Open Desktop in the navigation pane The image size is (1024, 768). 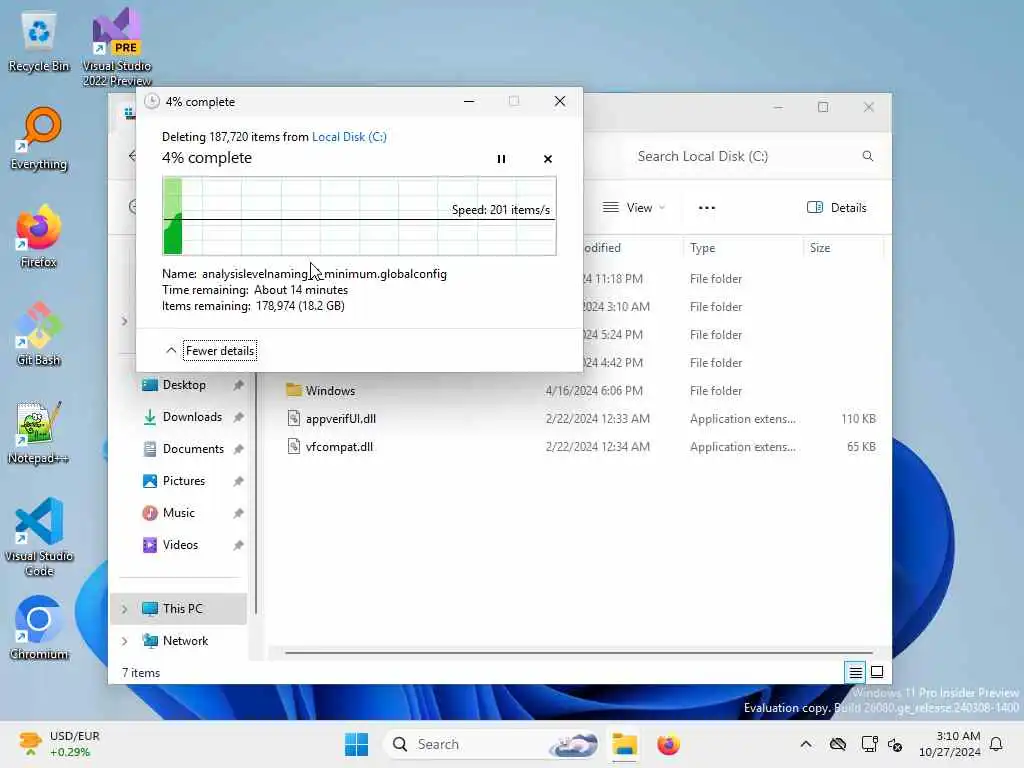click(x=184, y=385)
